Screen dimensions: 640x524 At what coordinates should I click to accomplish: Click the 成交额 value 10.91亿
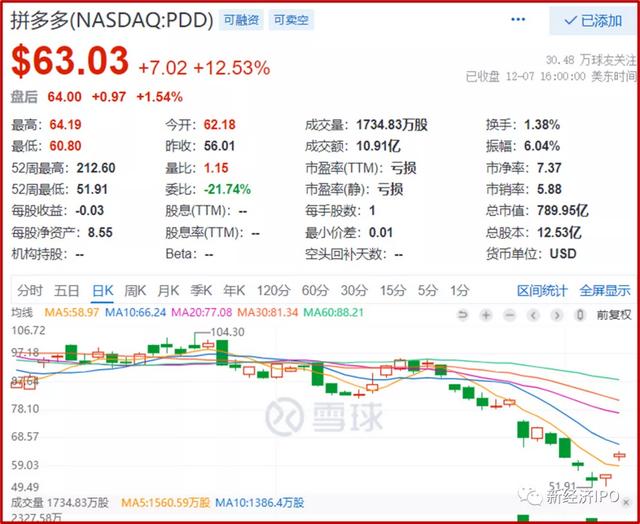coord(378,146)
